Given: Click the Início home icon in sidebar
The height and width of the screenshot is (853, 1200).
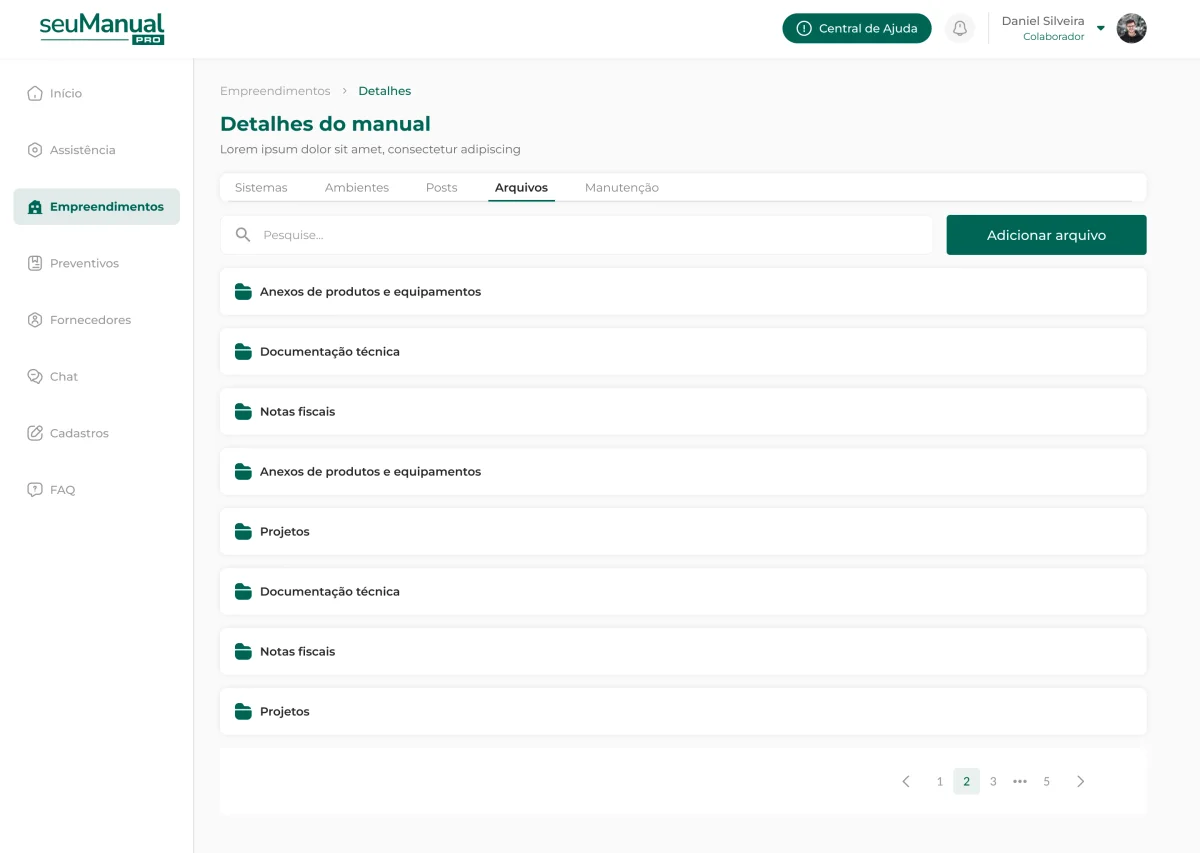Looking at the screenshot, I should [x=35, y=93].
